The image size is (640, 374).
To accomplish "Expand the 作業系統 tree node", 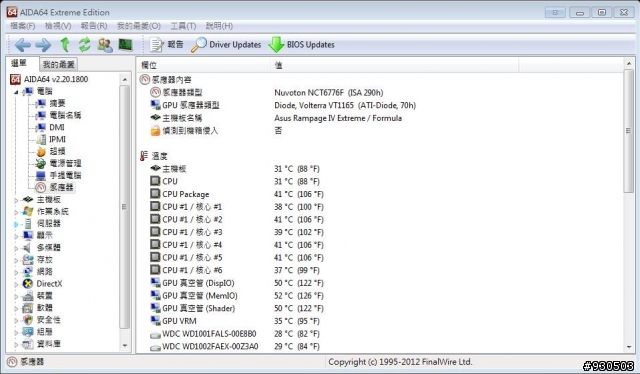I will point(16,212).
